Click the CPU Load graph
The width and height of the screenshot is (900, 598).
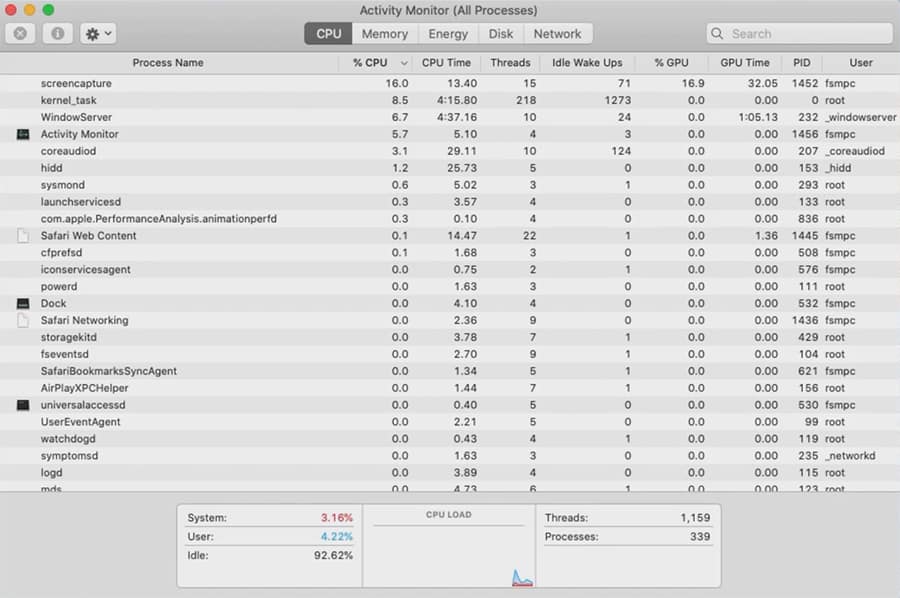pyautogui.click(x=448, y=552)
